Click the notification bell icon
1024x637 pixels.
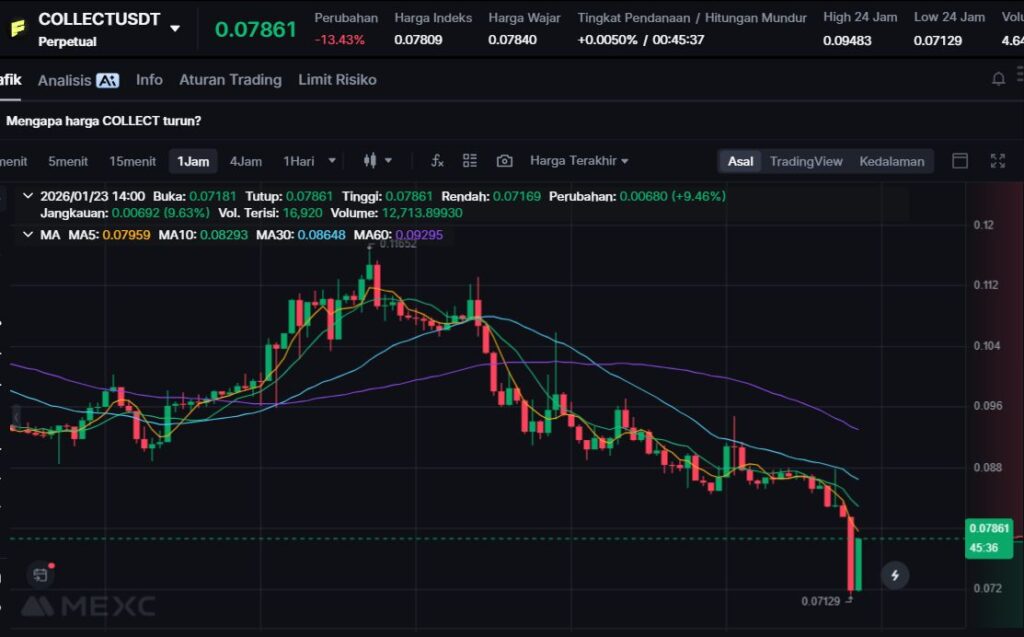pos(997,80)
